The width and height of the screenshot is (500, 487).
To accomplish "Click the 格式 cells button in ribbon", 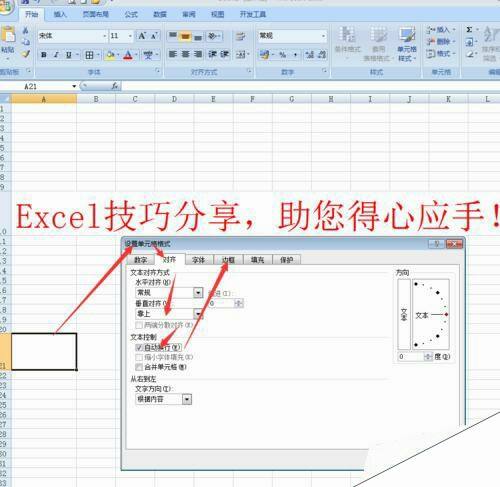I will (441, 53).
